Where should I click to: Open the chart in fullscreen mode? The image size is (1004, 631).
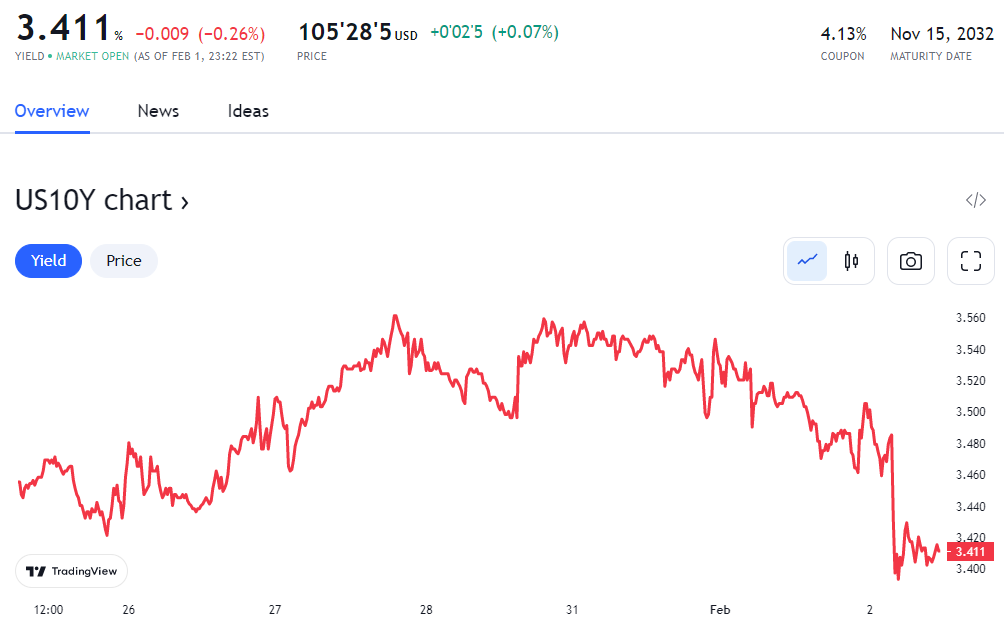point(970,261)
